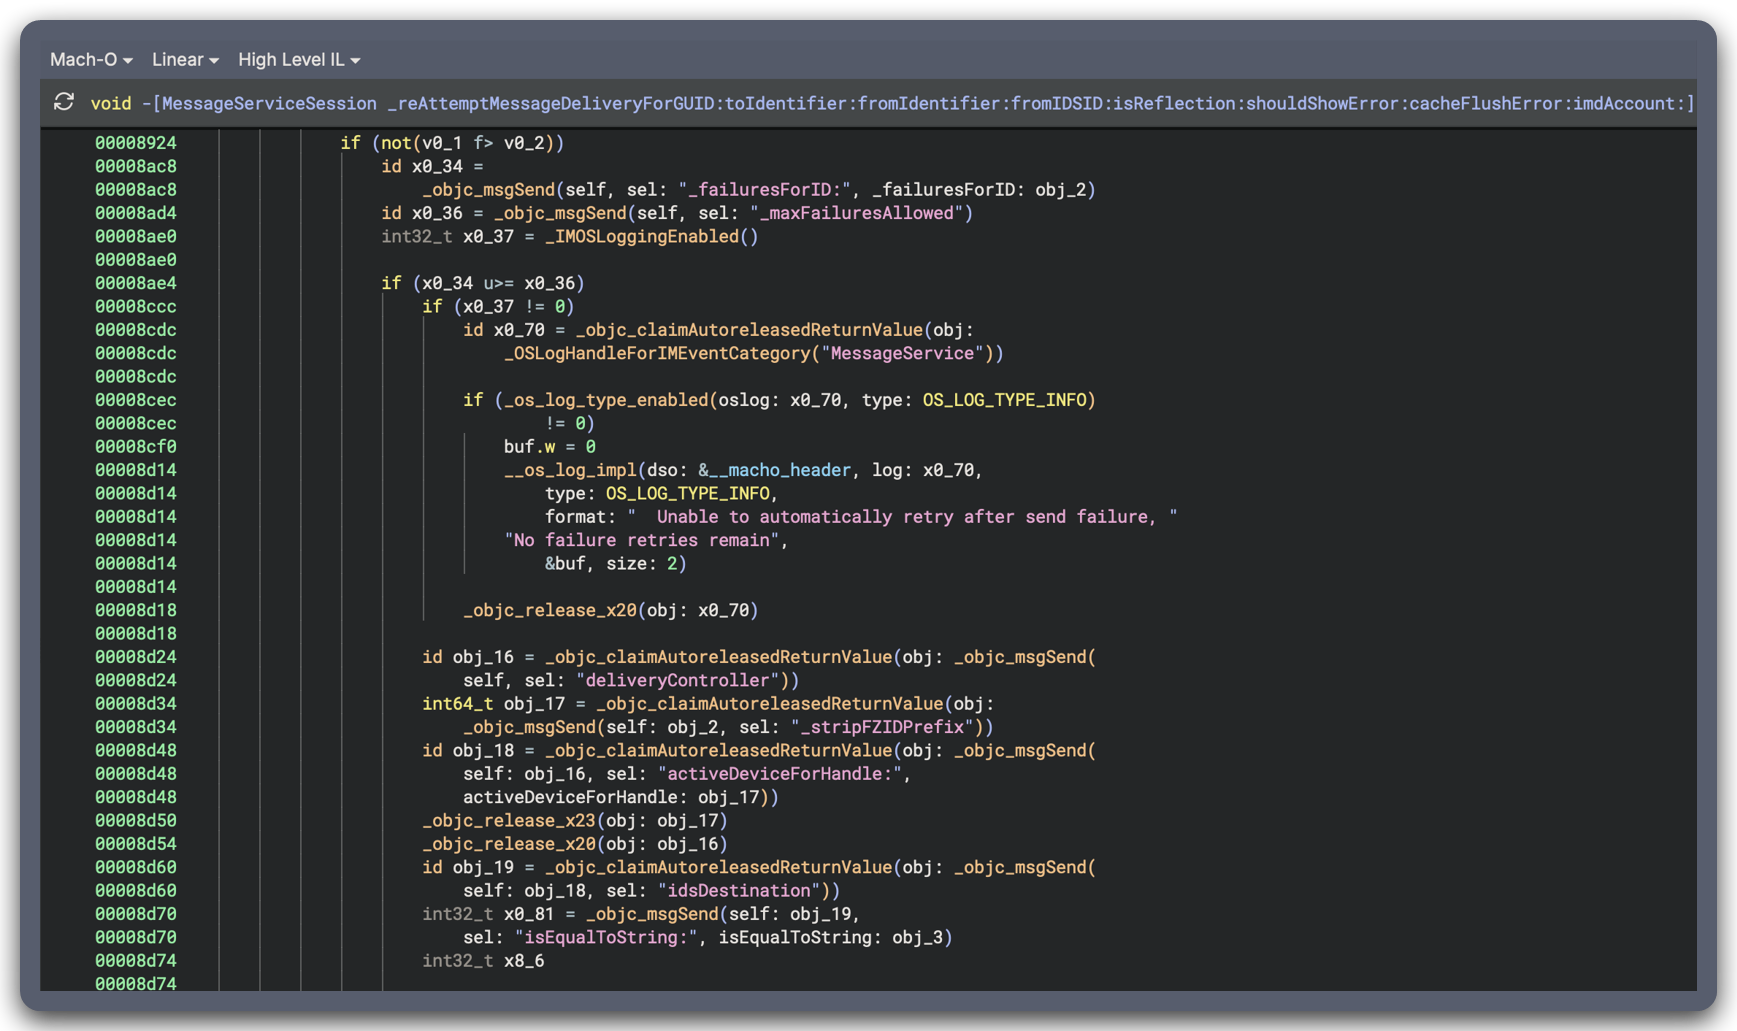Screen dimensions: 1737x1031
Task: Click the buf.w assignment line
Action: click(x=549, y=447)
